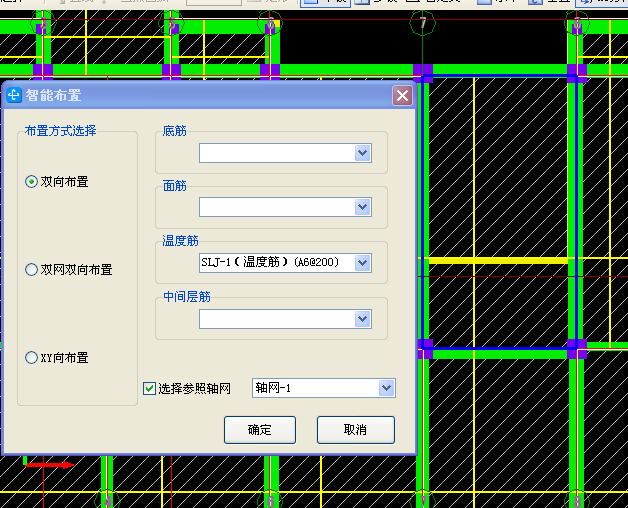628x508 pixels.
Task: Click the SLJ-1（温度筋）(A6@200) value
Action: coord(270,262)
